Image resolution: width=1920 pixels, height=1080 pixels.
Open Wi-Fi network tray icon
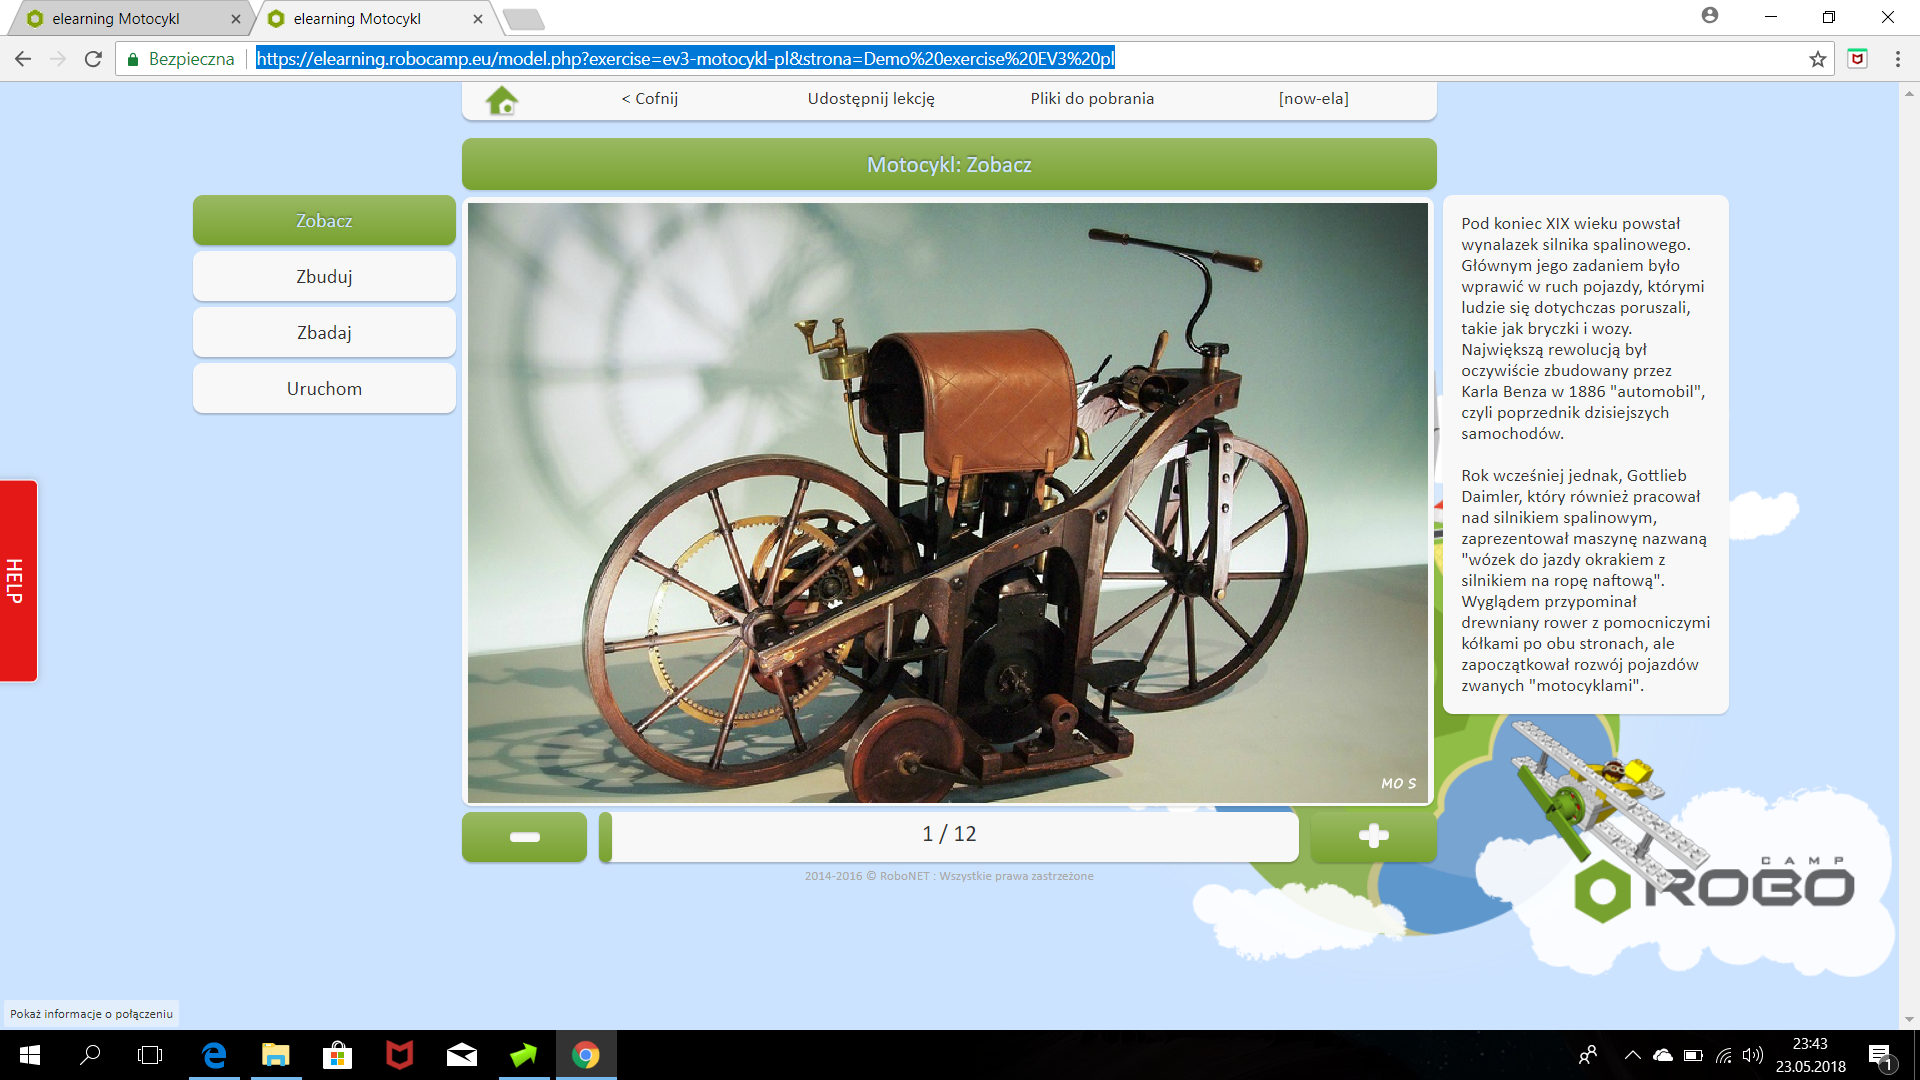[1724, 1055]
